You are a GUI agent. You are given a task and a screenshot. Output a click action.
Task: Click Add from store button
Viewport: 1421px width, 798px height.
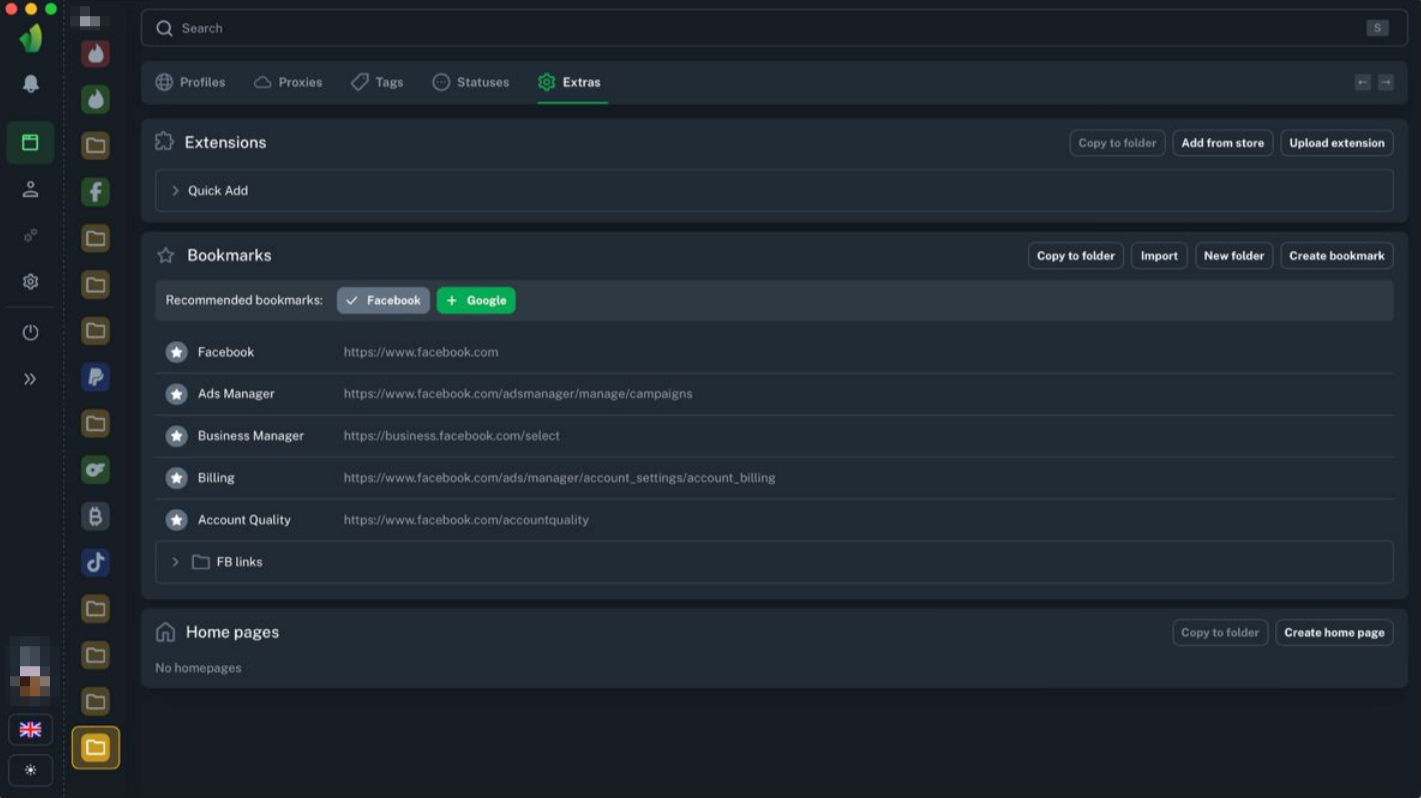[x=1222, y=143]
